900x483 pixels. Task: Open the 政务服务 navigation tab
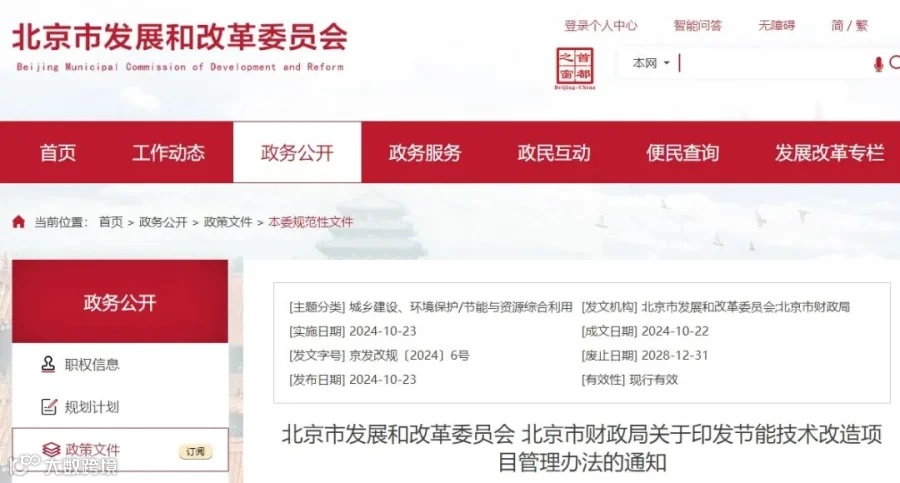[x=425, y=153]
